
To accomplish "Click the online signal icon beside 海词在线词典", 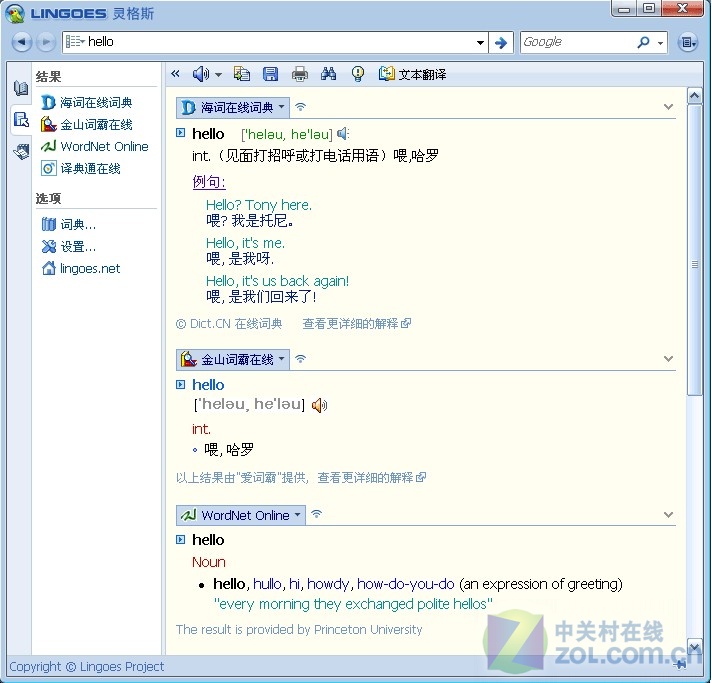I will (300, 107).
